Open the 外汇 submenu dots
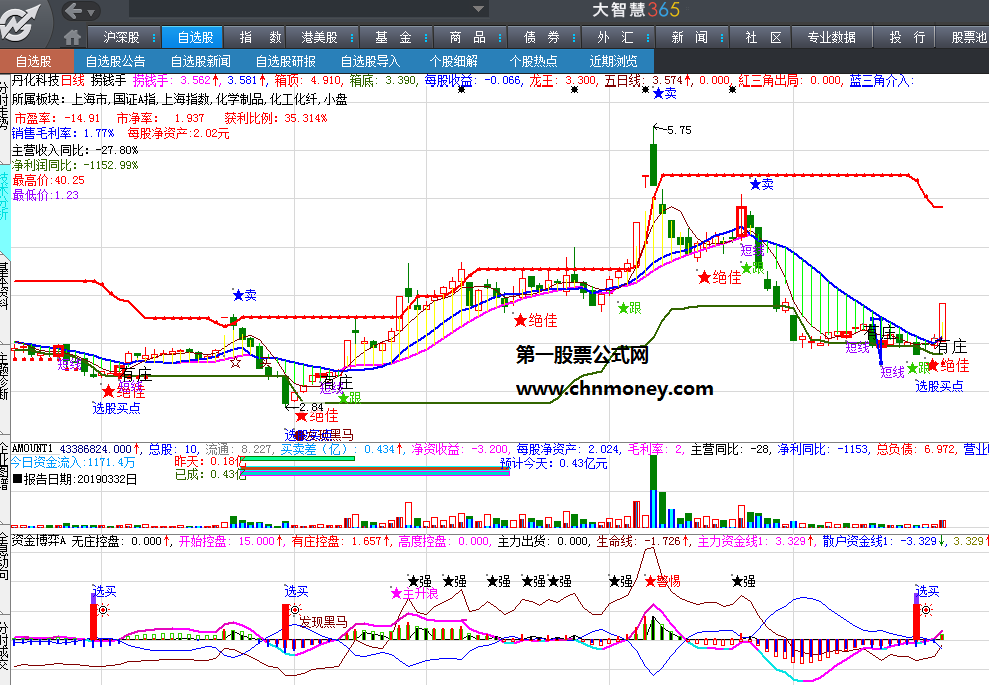This screenshot has height=685, width=989. pos(648,38)
